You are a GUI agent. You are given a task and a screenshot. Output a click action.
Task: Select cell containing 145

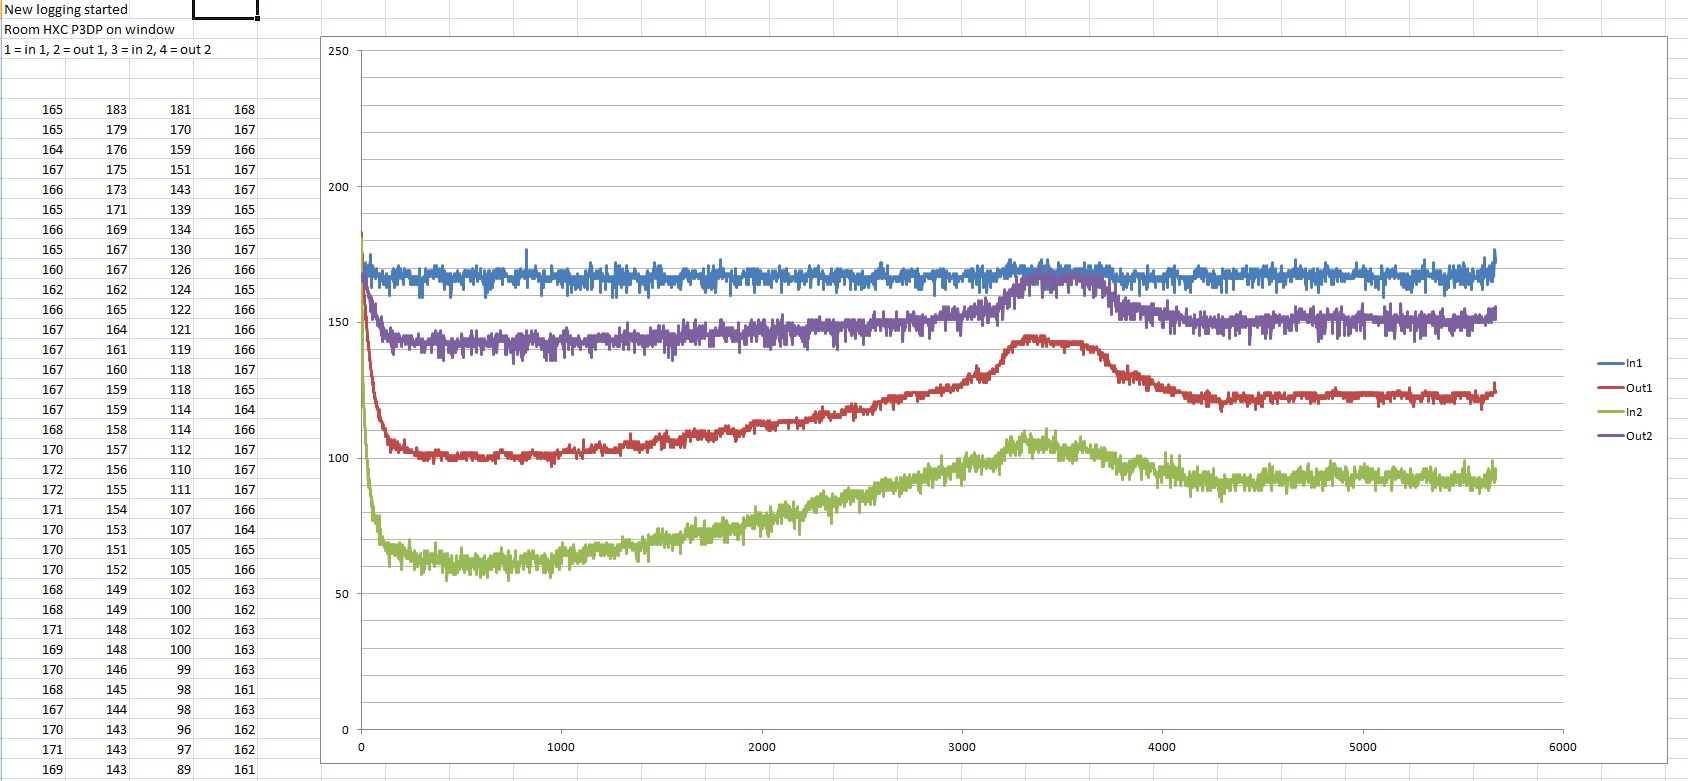(x=97, y=689)
